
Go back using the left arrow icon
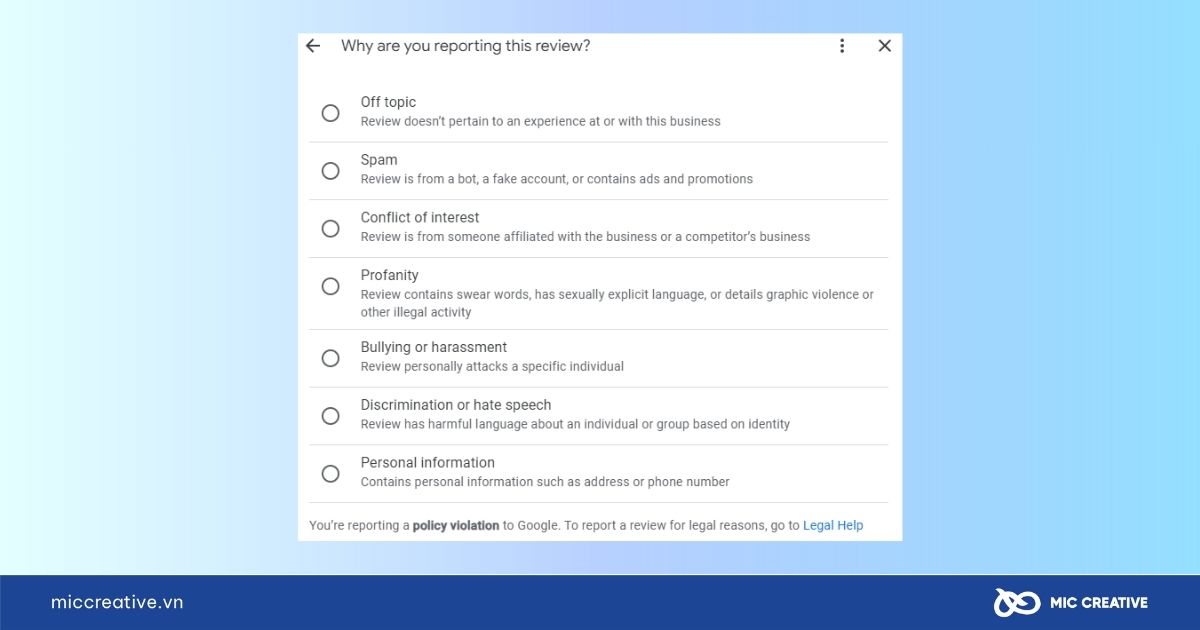pos(313,46)
